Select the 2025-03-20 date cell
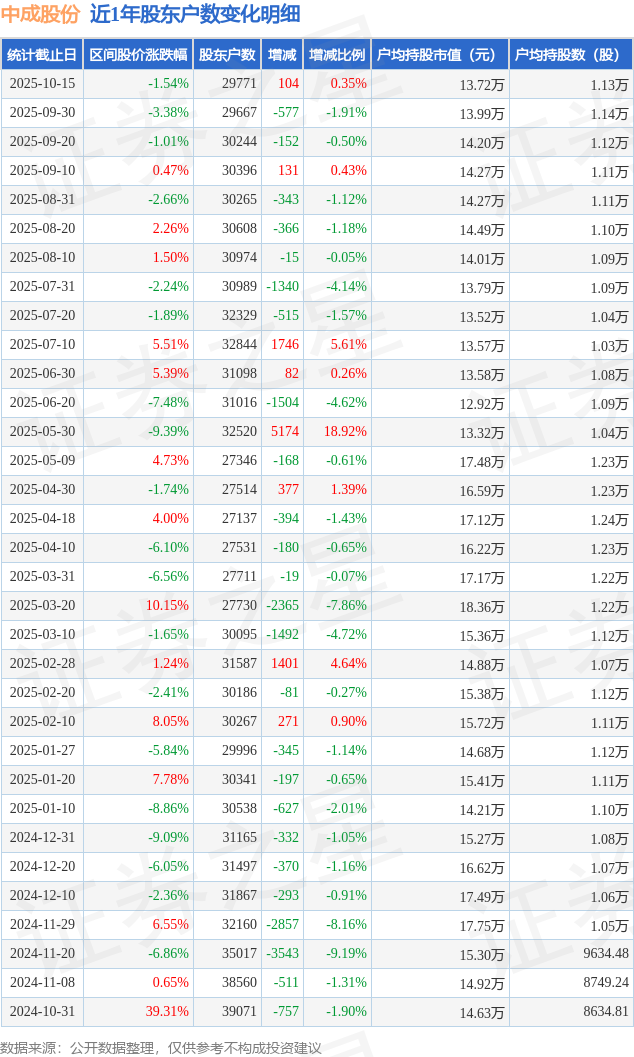 click(x=42, y=606)
